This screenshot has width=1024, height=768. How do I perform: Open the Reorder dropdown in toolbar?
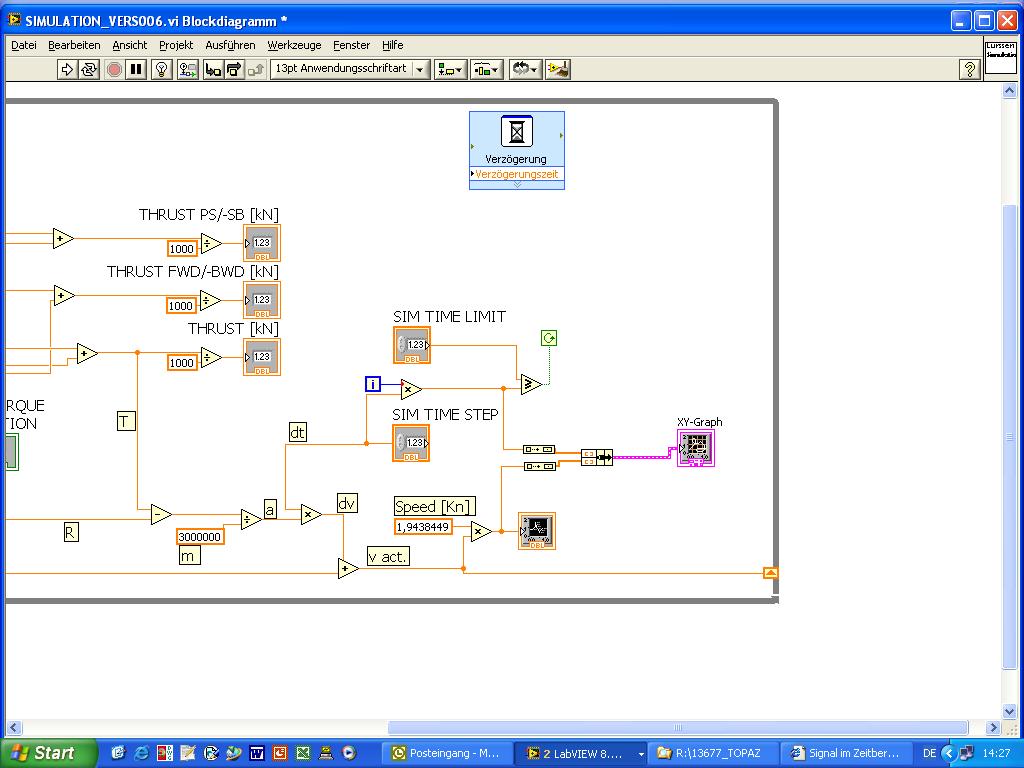click(525, 69)
